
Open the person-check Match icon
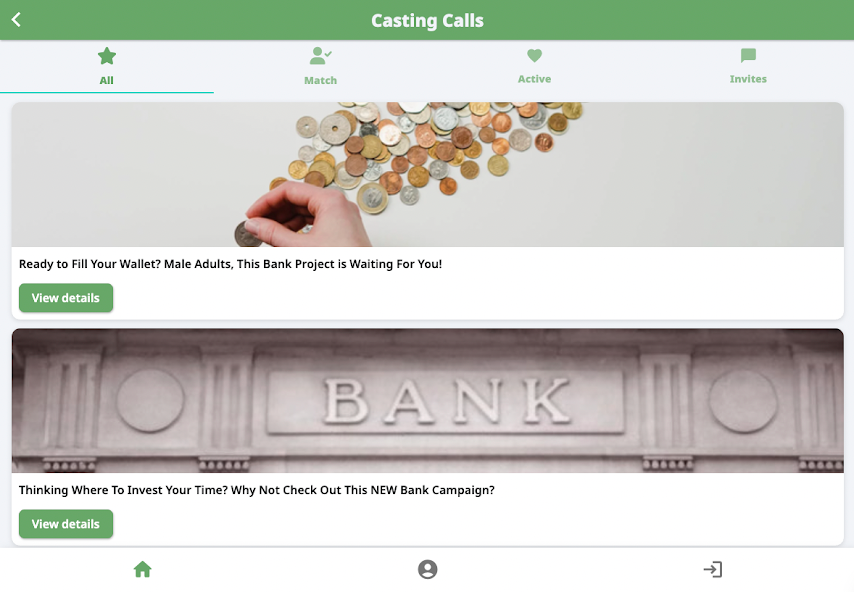click(320, 56)
